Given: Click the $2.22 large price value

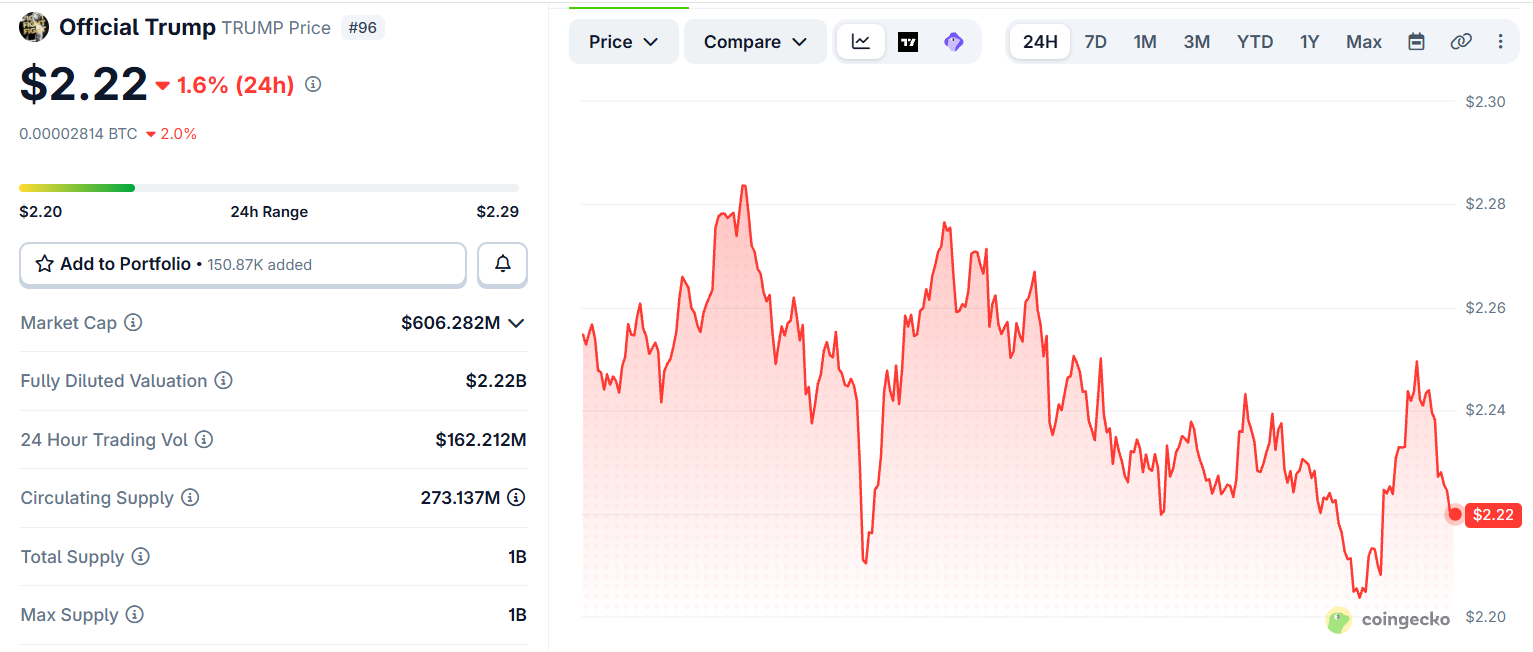Looking at the screenshot, I should click(84, 84).
